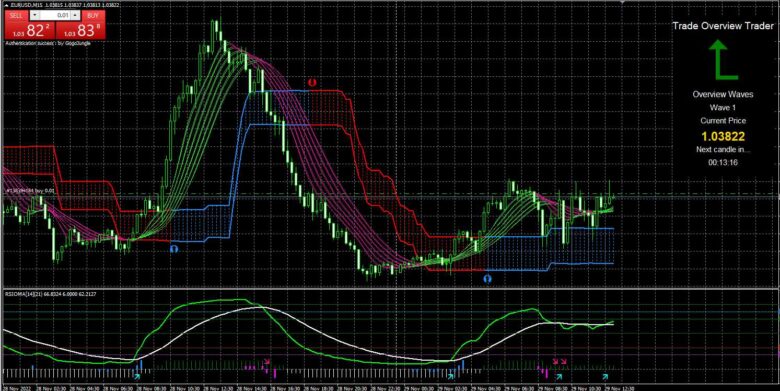Viewport: 780px width, 391px height.
Task: Collapse the one-click trading panel triangle
Action: pos(6,4)
